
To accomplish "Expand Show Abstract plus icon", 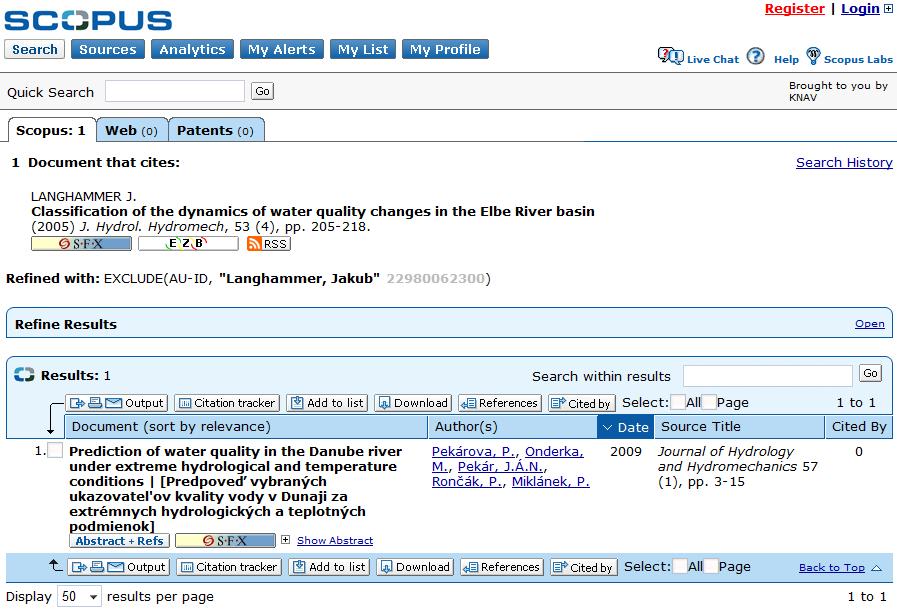I will [285, 539].
